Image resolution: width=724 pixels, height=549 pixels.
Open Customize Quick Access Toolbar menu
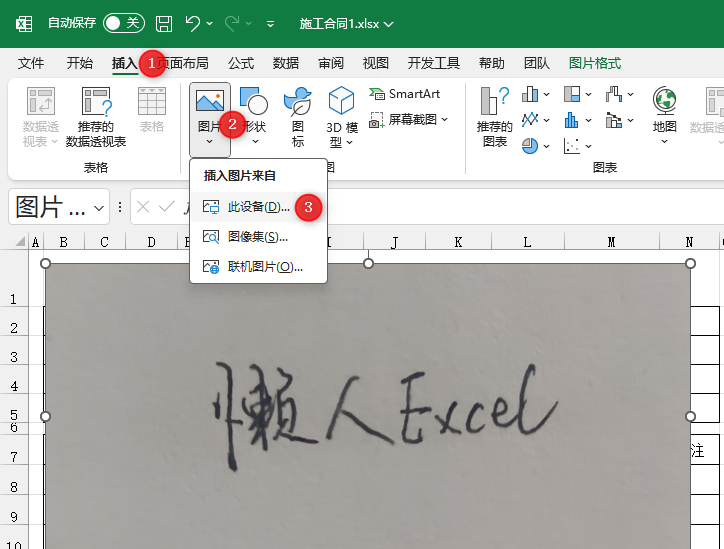271,24
